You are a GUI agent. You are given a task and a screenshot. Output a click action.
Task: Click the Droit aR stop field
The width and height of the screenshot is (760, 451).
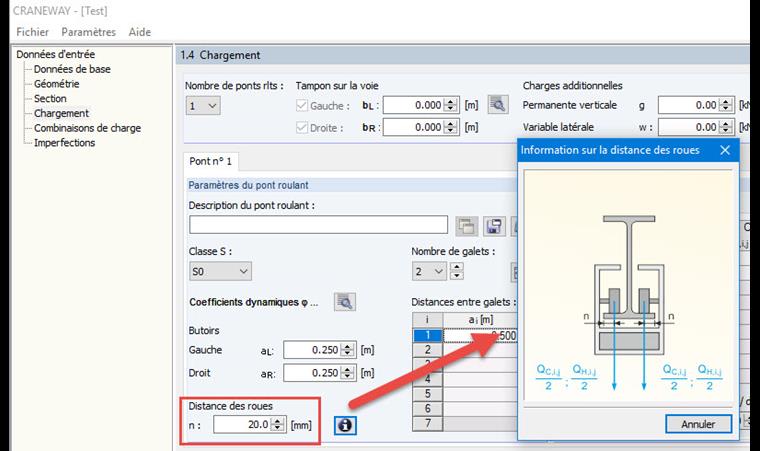(x=313, y=373)
